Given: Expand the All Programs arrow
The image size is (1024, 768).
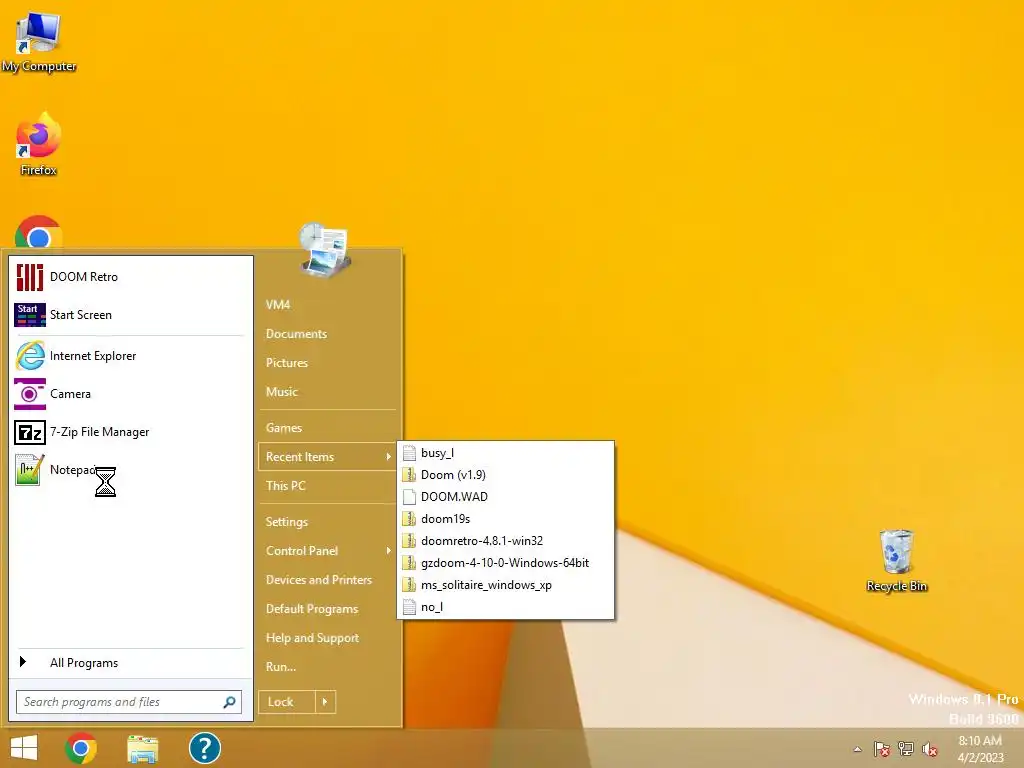Looking at the screenshot, I should [x=23, y=662].
